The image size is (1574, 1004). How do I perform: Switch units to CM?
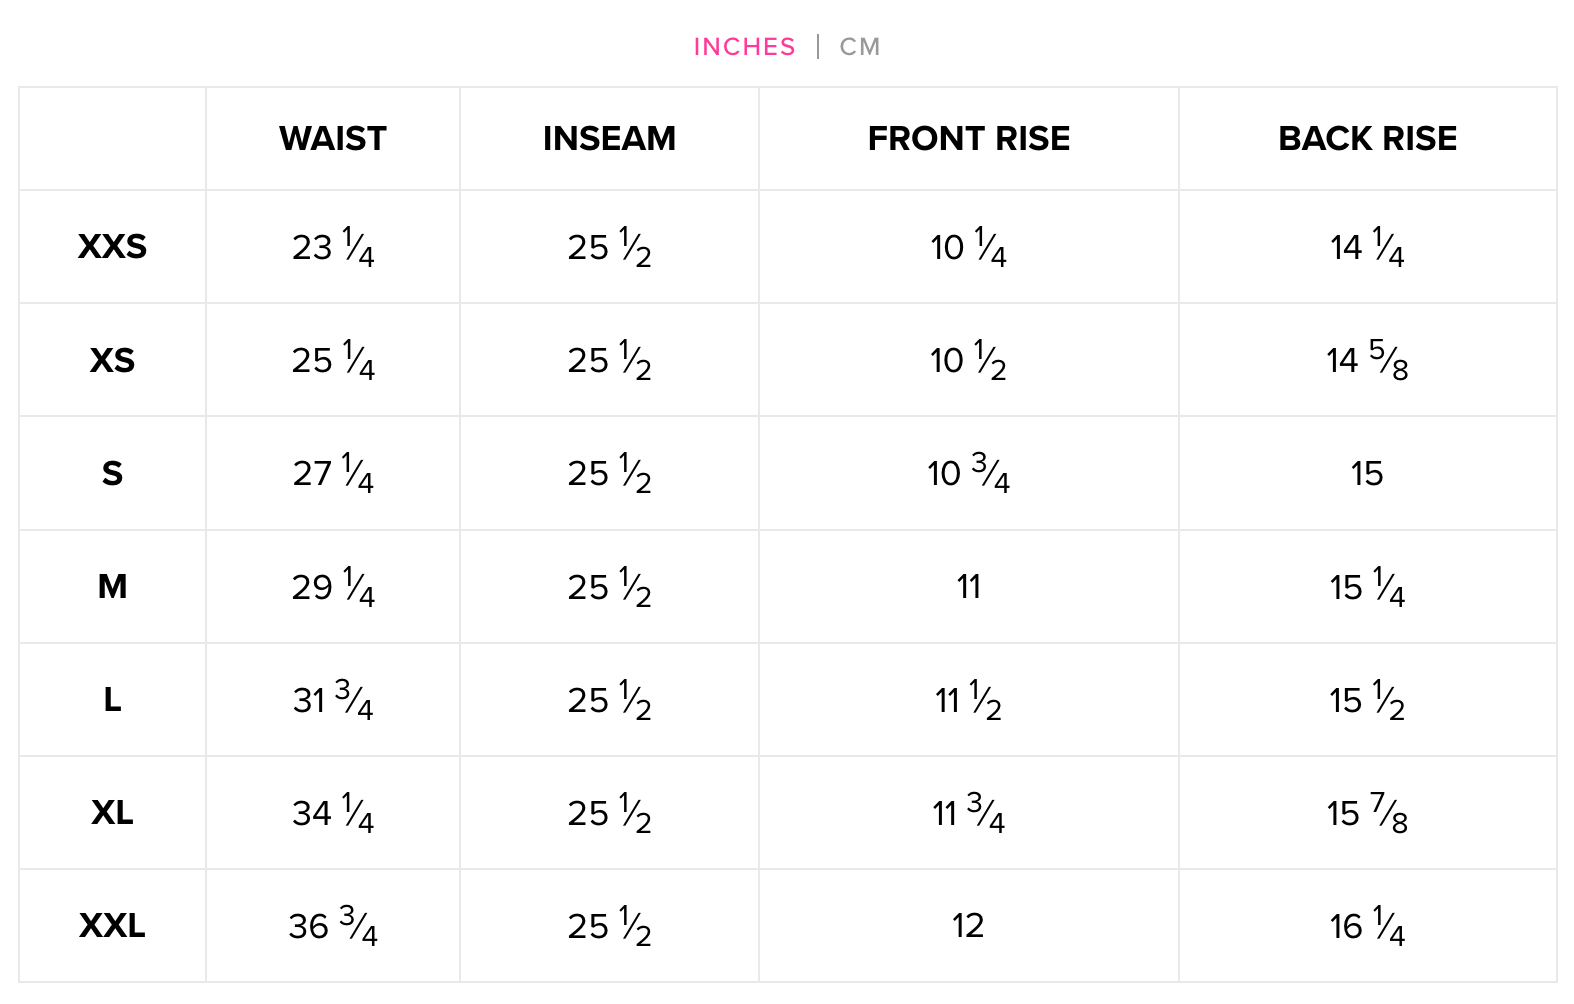click(860, 47)
